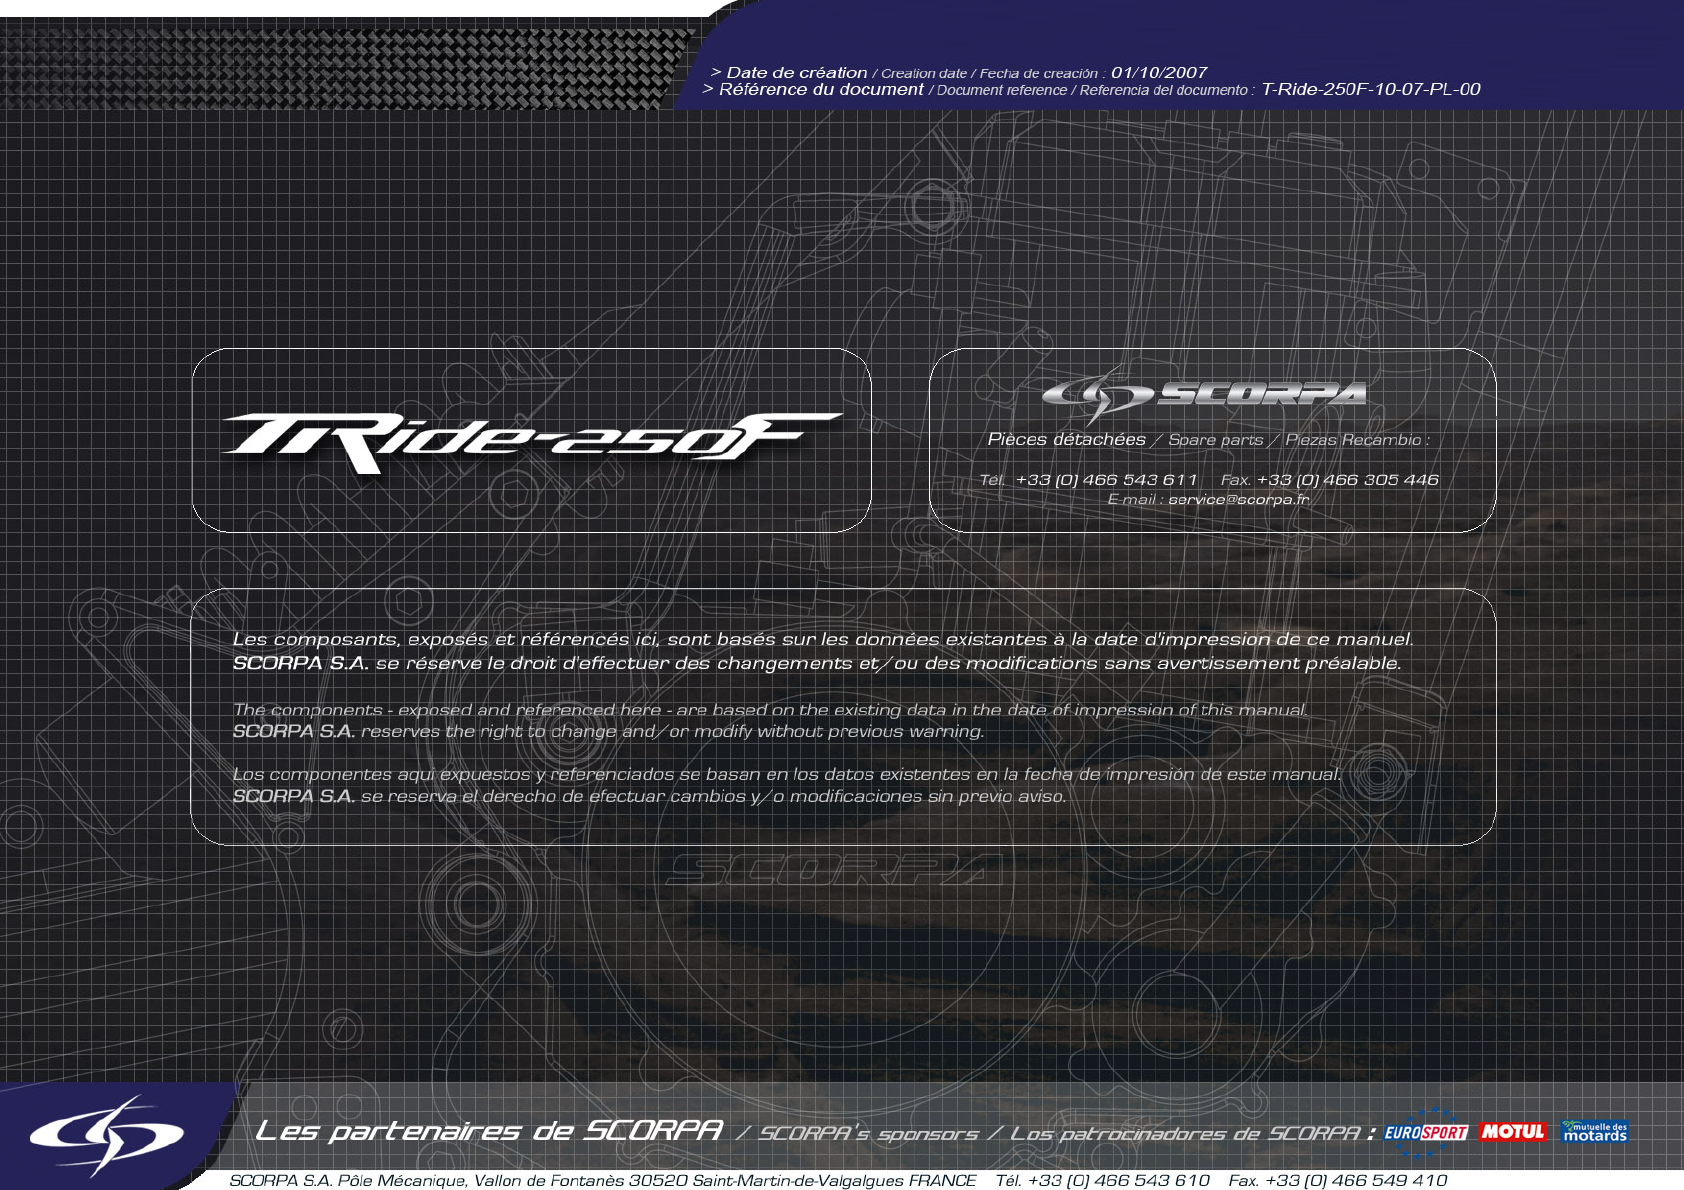The image size is (1684, 1190).
Task: Click the "SCORPA's sponsors" text
Action: click(x=869, y=1134)
